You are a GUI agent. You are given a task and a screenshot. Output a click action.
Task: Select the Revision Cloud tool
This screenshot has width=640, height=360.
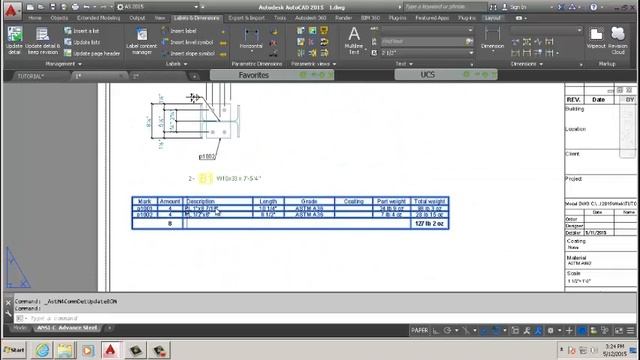[x=618, y=40]
